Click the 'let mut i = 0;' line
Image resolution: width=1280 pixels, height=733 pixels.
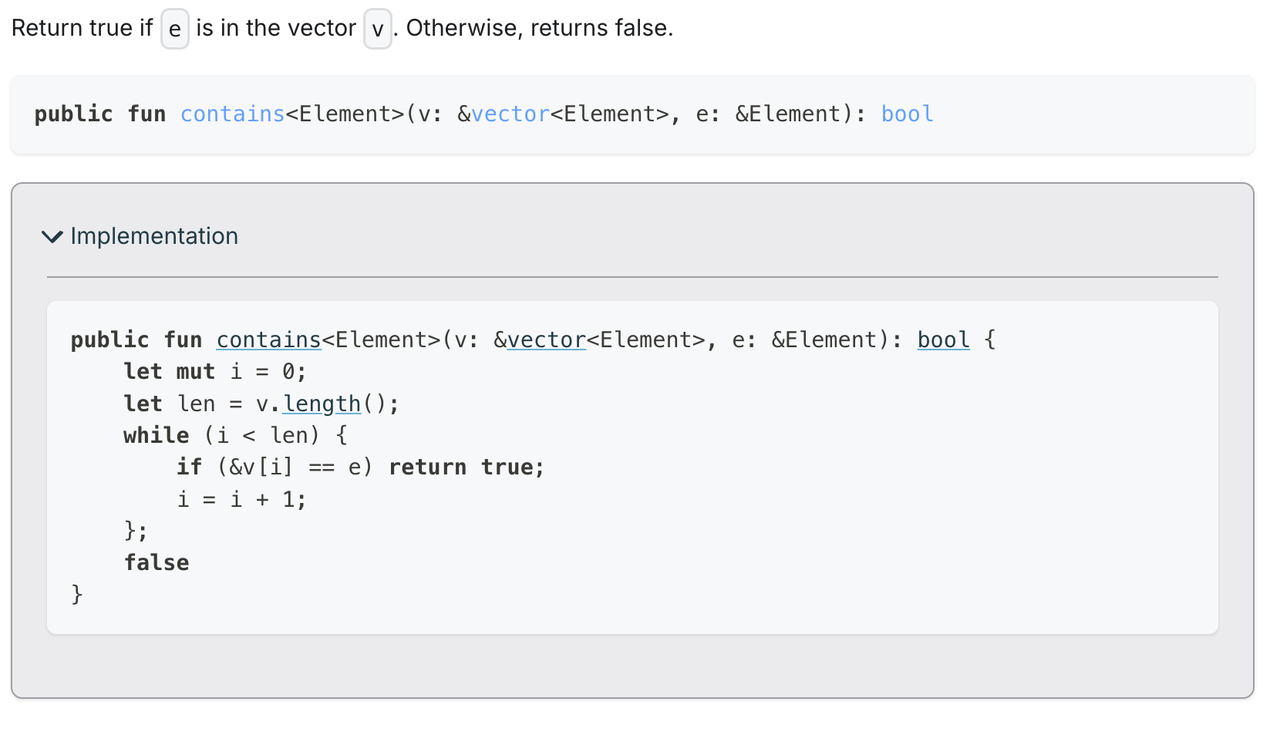click(x=215, y=372)
